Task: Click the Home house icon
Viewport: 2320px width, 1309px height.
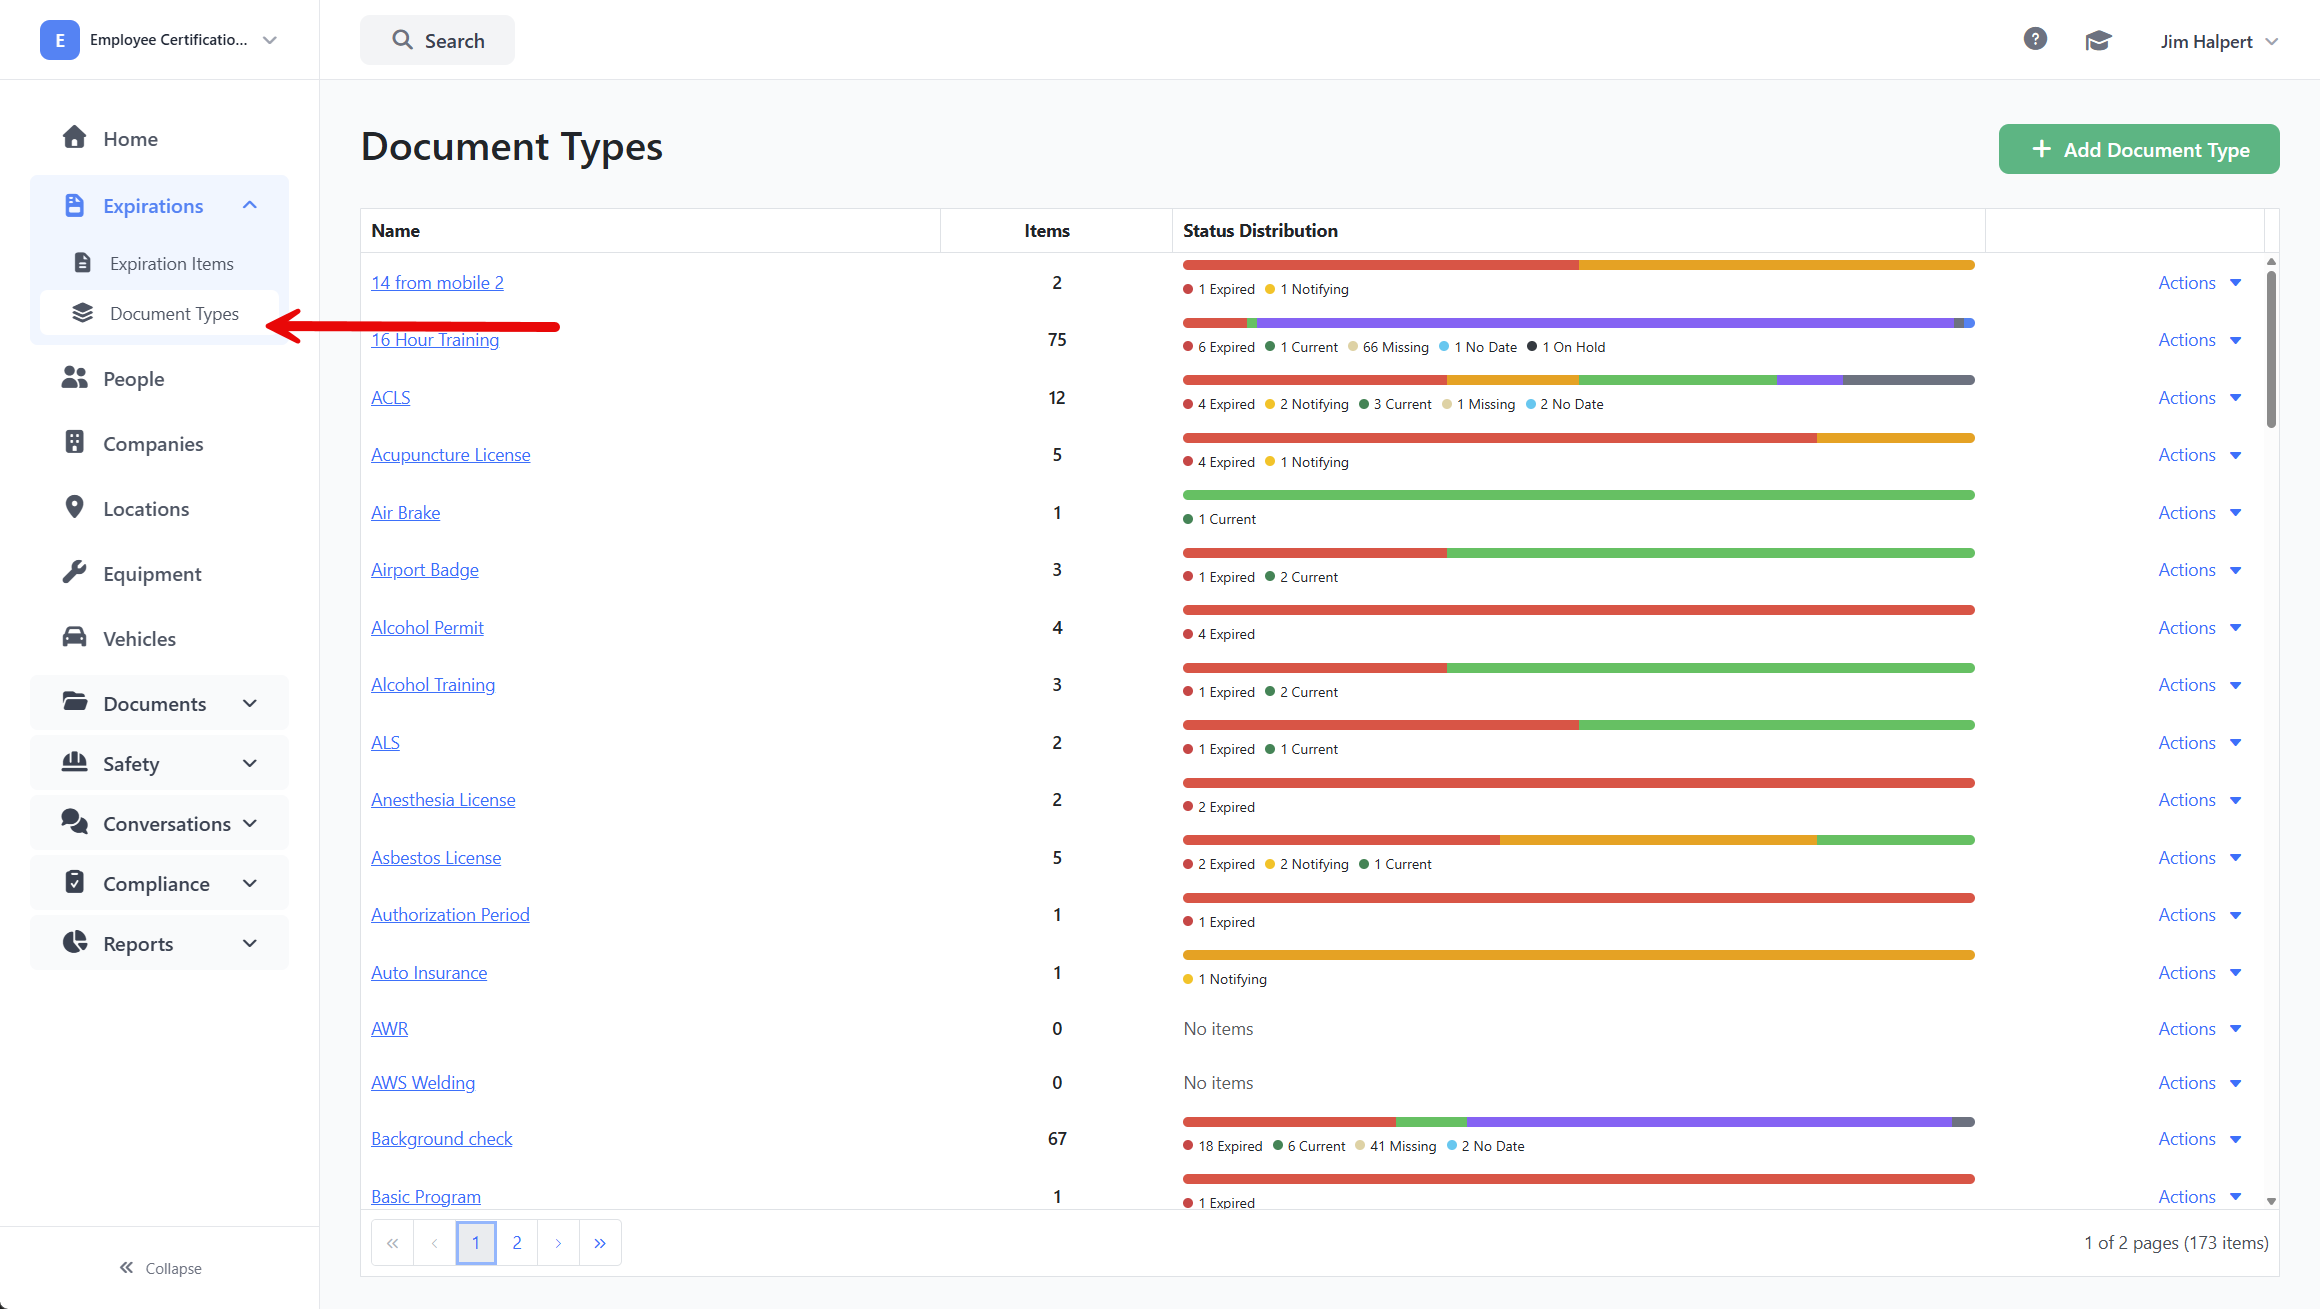Action: tap(74, 138)
